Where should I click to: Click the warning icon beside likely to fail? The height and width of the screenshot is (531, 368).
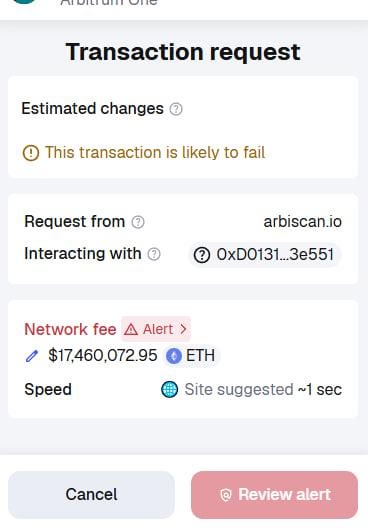[x=31, y=153]
